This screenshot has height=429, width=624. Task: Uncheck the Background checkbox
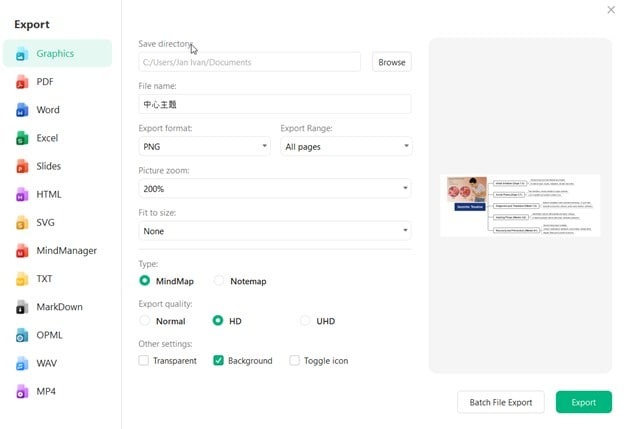(x=218, y=361)
